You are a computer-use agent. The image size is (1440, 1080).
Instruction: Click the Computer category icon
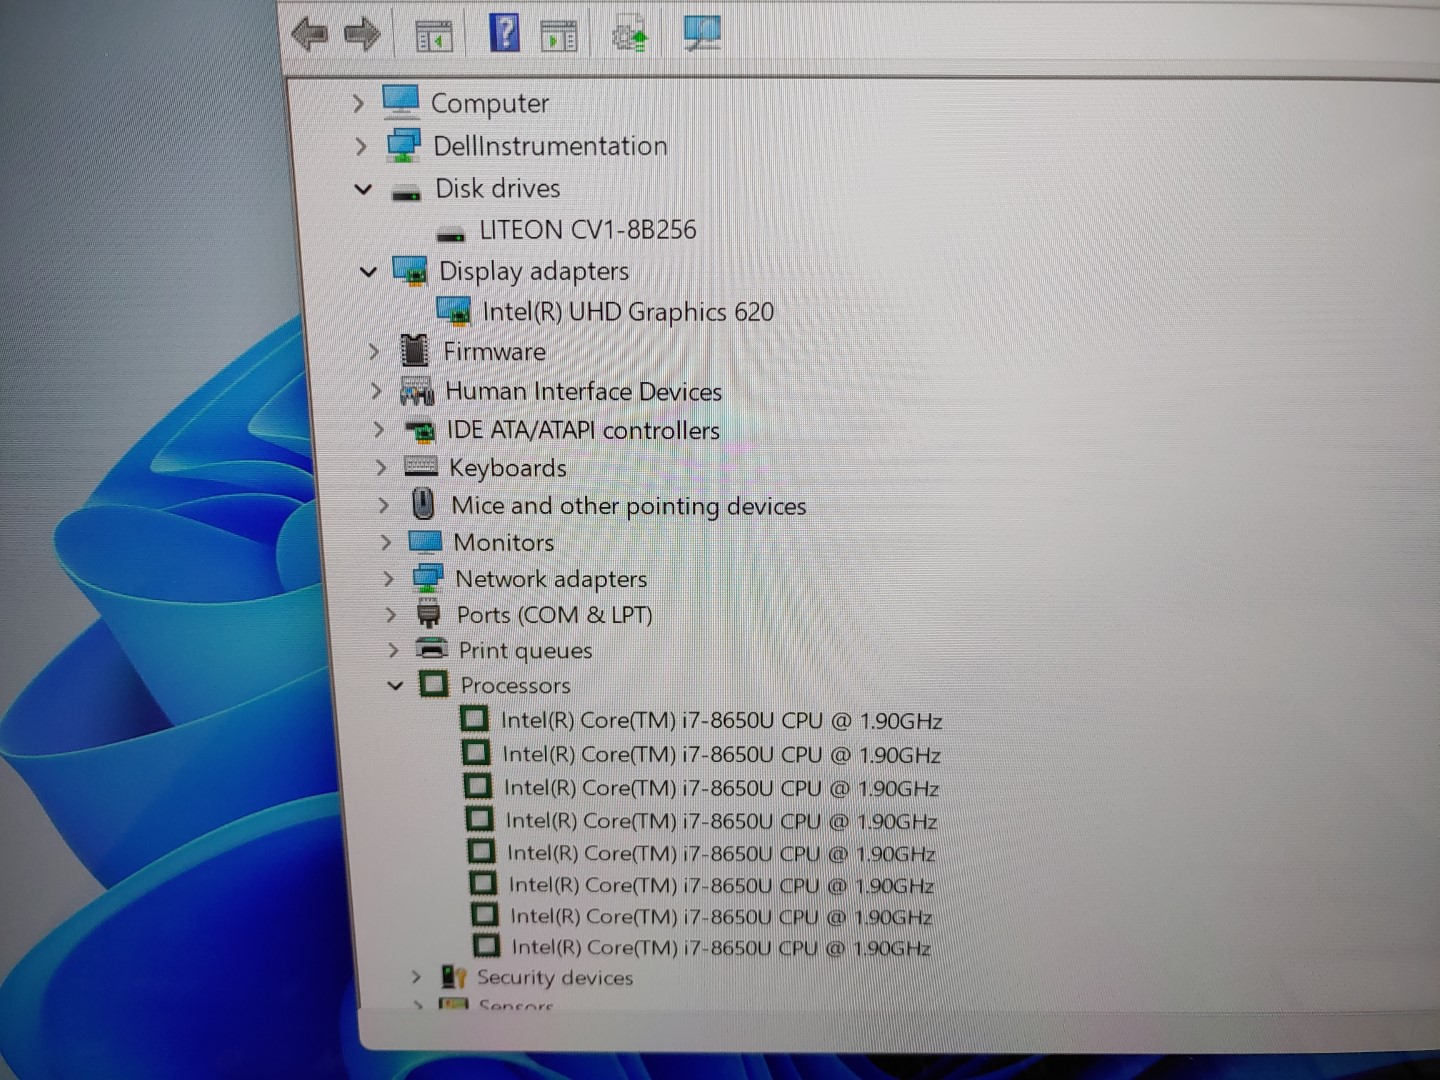pyautogui.click(x=401, y=102)
